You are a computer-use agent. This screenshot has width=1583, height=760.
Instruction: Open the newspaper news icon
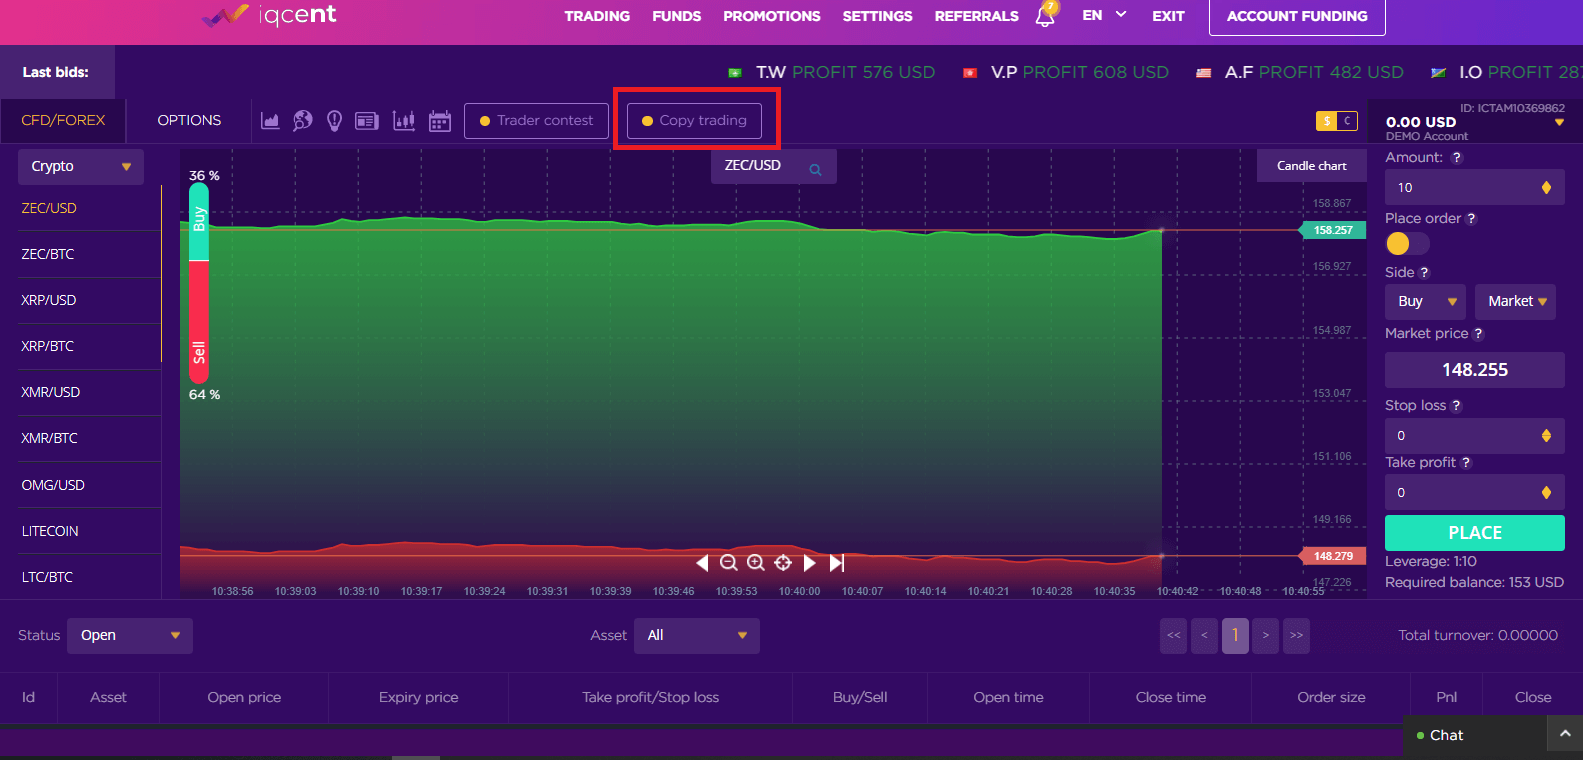point(367,121)
